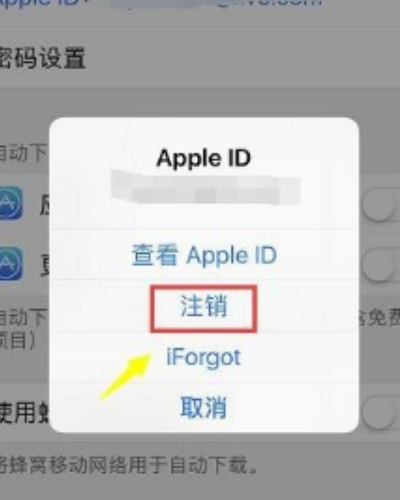Tap the 使用蜂 row label
400x500 pixels.
coord(25,413)
